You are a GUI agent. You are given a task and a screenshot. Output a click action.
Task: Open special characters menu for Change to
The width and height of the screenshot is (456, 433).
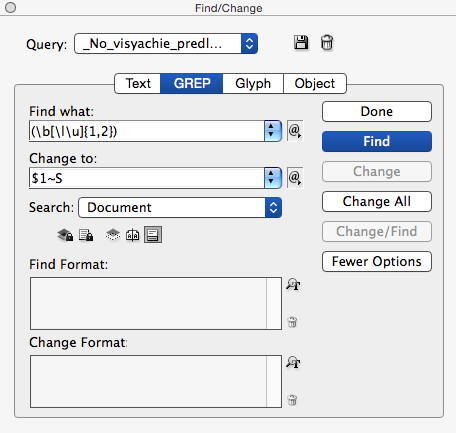[x=295, y=178]
